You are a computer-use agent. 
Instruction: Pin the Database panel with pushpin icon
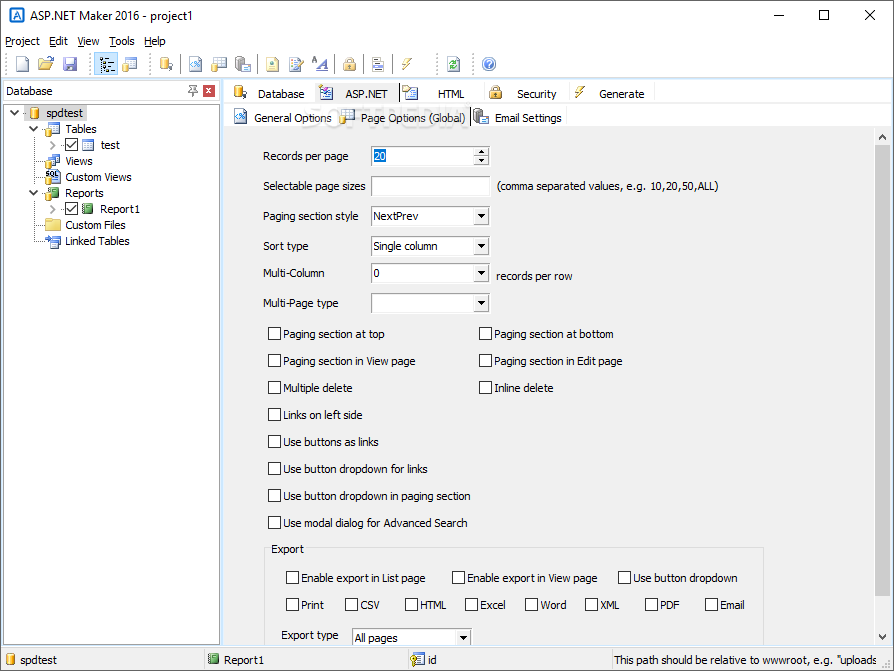(193, 91)
